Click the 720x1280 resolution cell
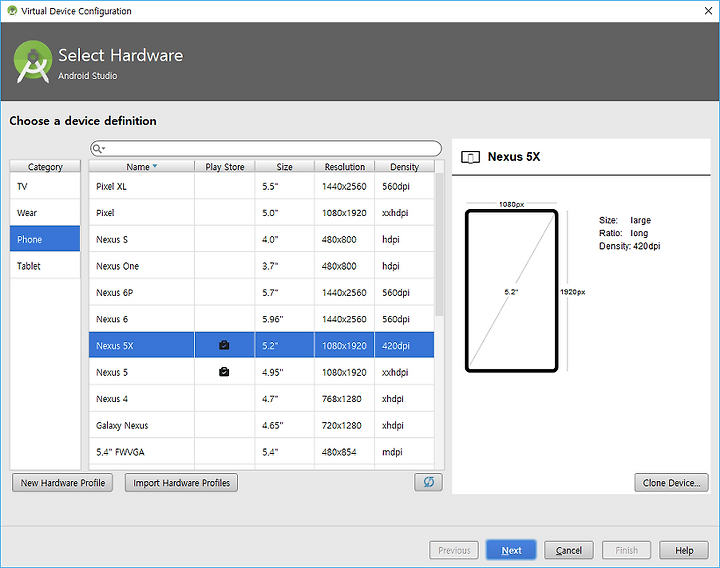 click(x=344, y=425)
